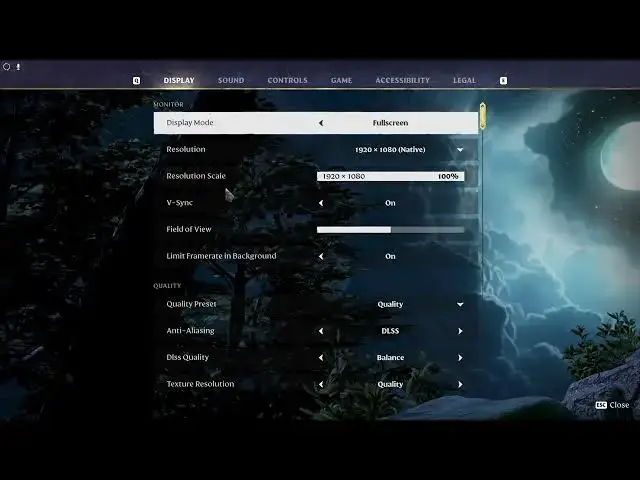Click the Texture Resolution Quality value
The image size is (640, 480).
[x=390, y=384]
